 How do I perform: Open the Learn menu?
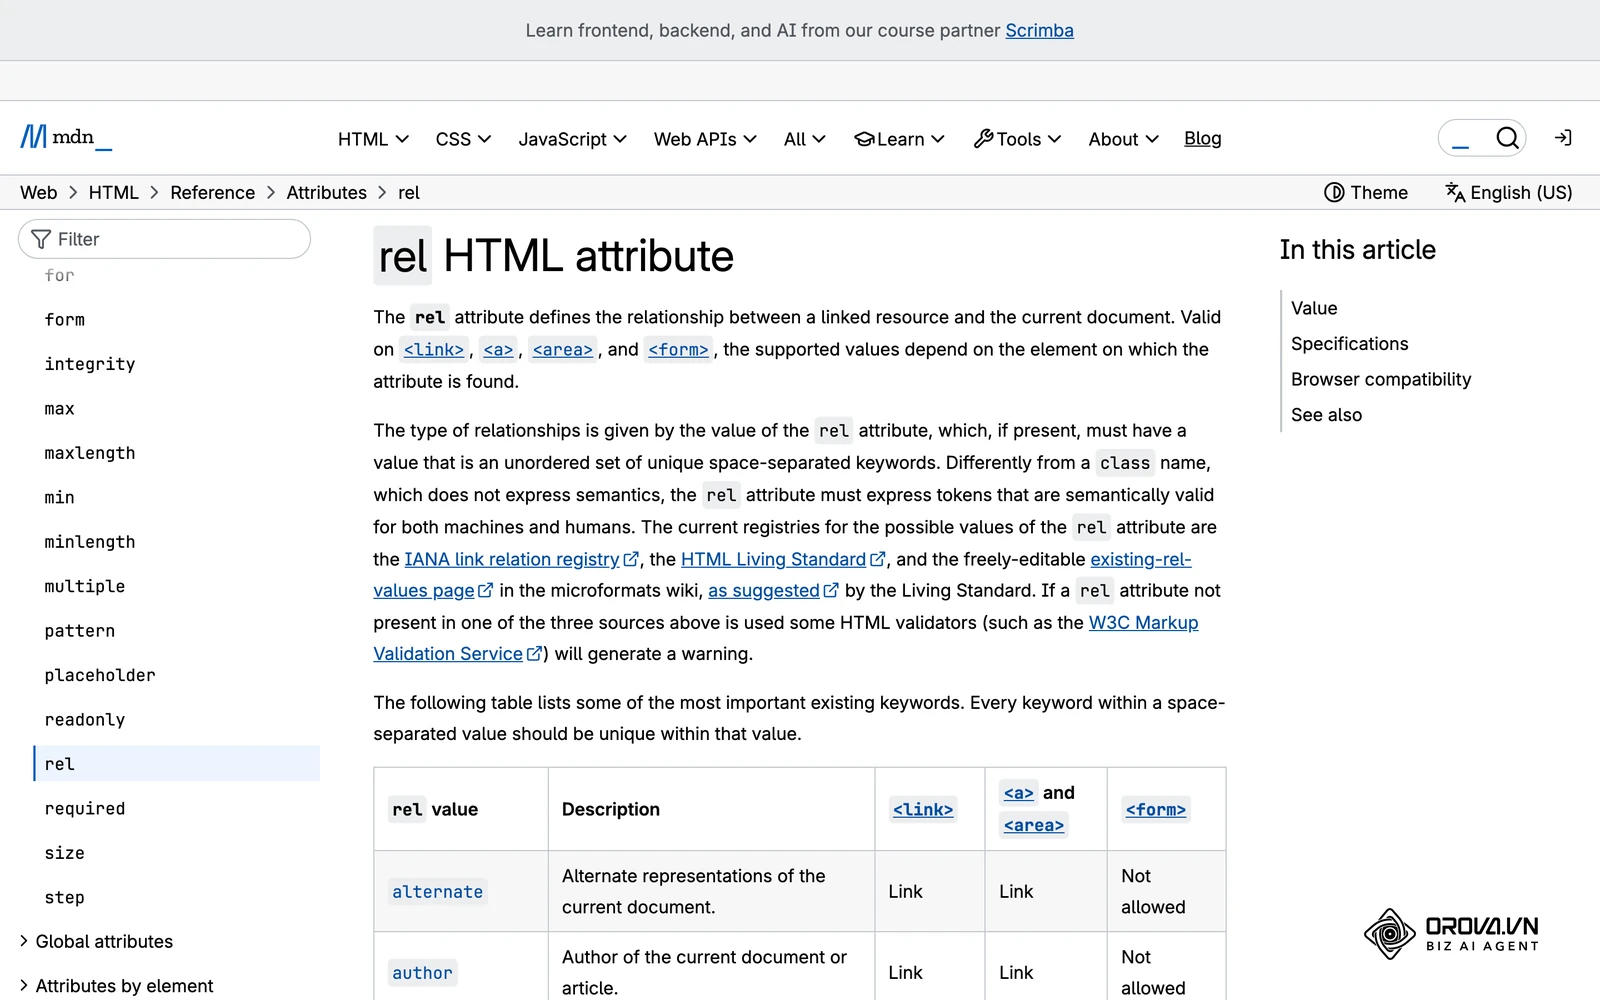pyautogui.click(x=899, y=139)
